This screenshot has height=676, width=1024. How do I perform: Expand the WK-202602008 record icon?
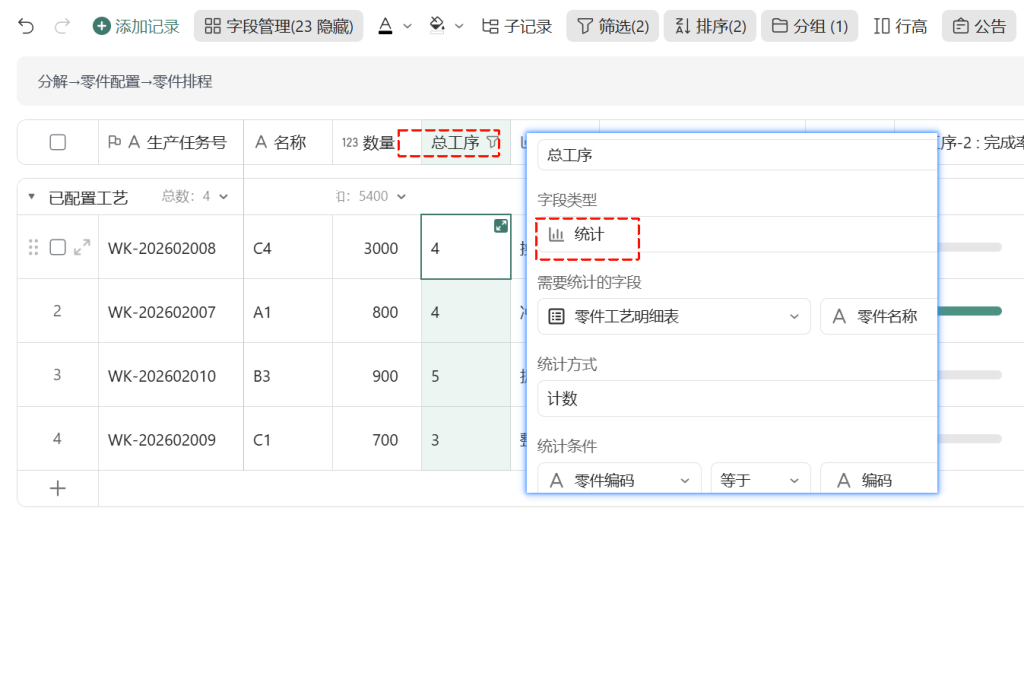[x=82, y=247]
